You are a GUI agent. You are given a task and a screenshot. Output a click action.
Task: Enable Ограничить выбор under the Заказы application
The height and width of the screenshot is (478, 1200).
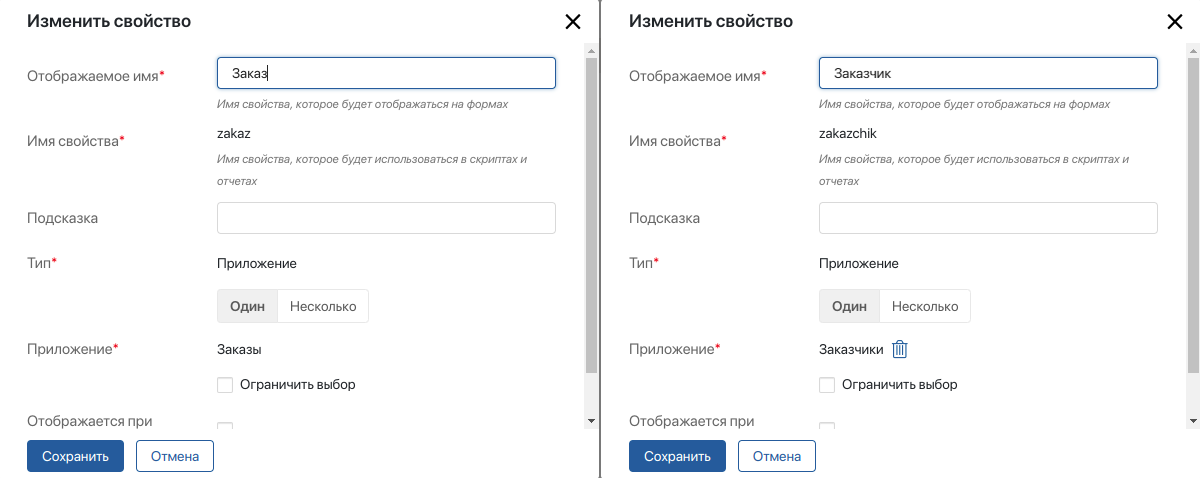(x=225, y=384)
